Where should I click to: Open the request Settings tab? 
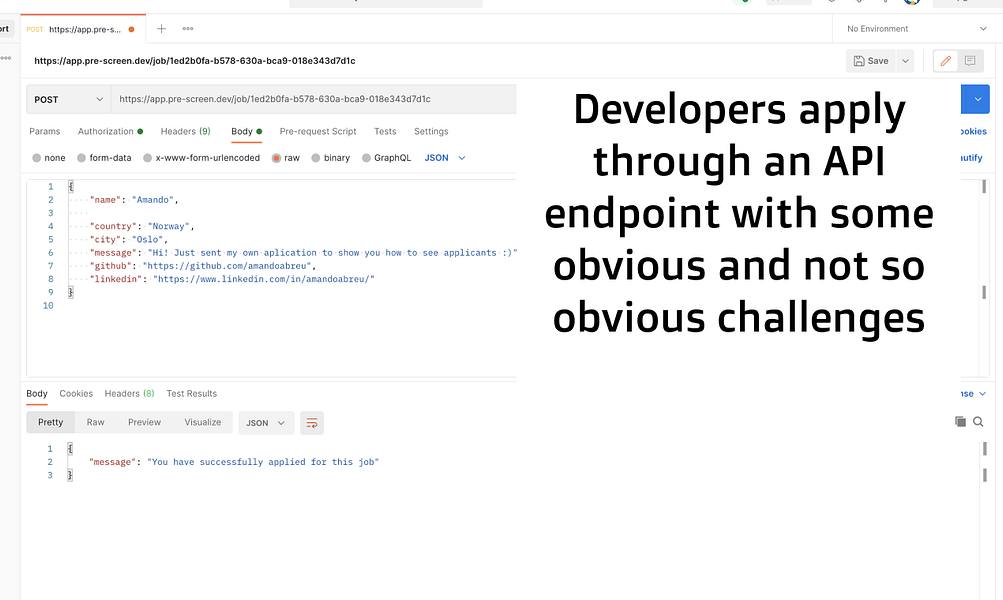[431, 131]
